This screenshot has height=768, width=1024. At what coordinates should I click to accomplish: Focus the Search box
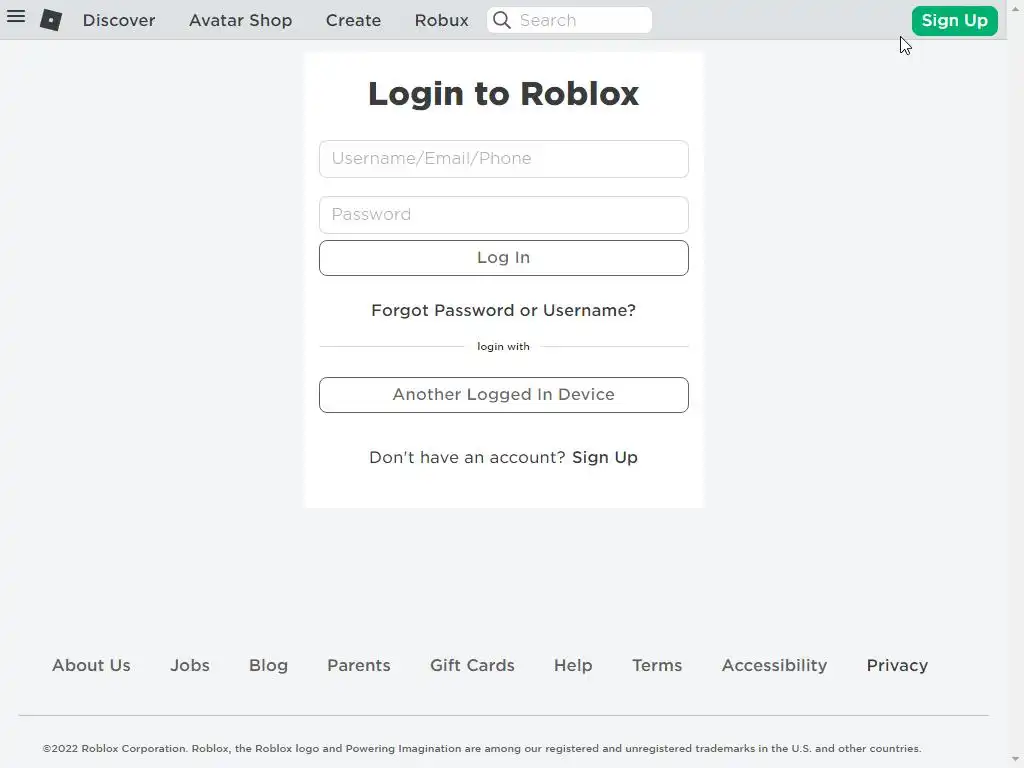coord(569,20)
